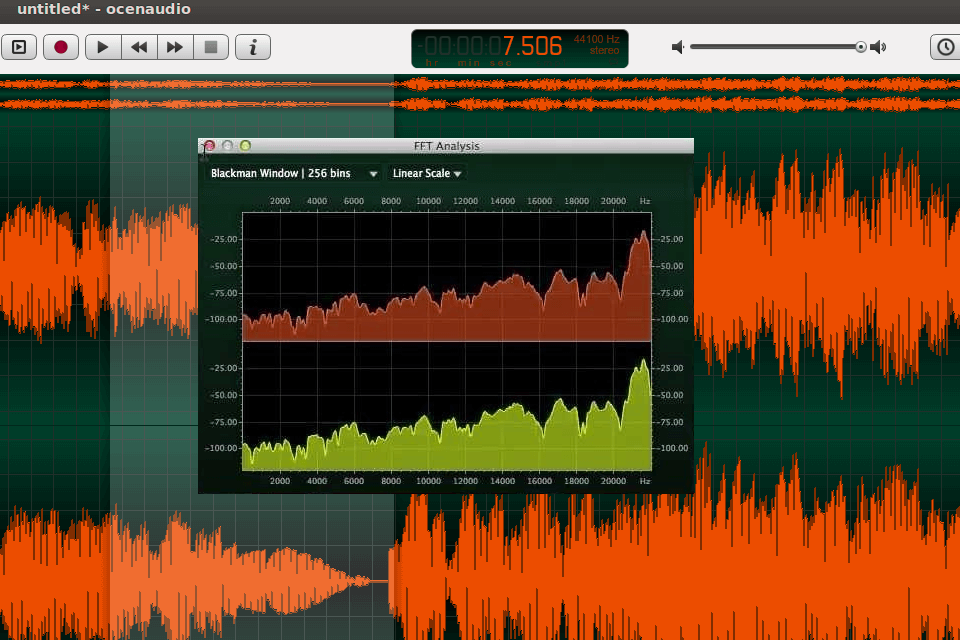This screenshot has height=640, width=960.
Task: Stop playback with the square stop button
Action: point(211,47)
